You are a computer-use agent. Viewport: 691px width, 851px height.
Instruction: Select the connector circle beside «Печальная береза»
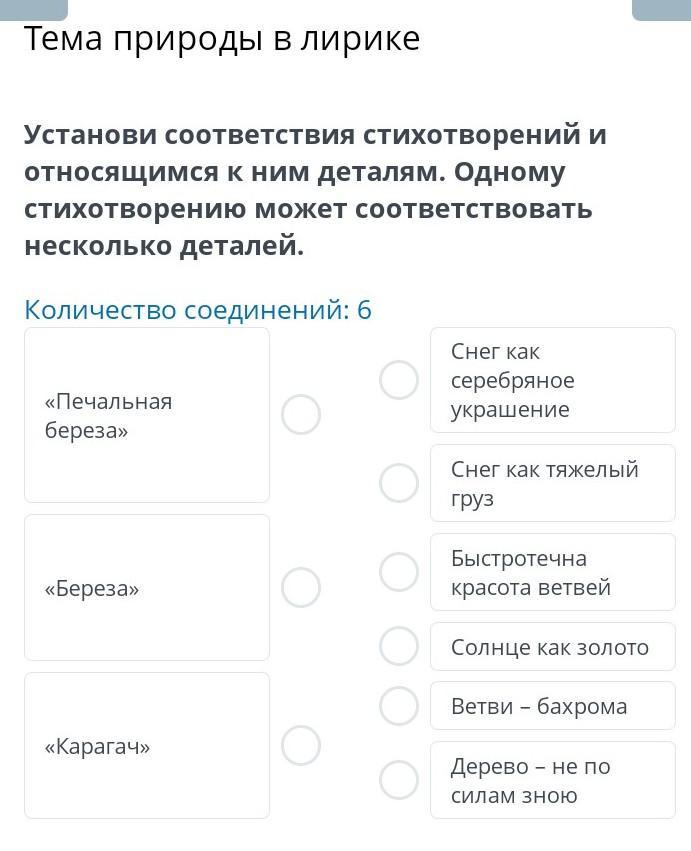301,414
